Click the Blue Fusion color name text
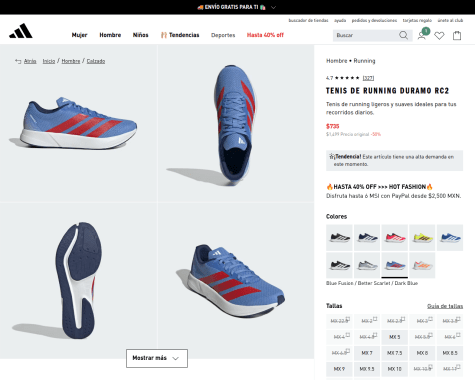 [x=372, y=283]
